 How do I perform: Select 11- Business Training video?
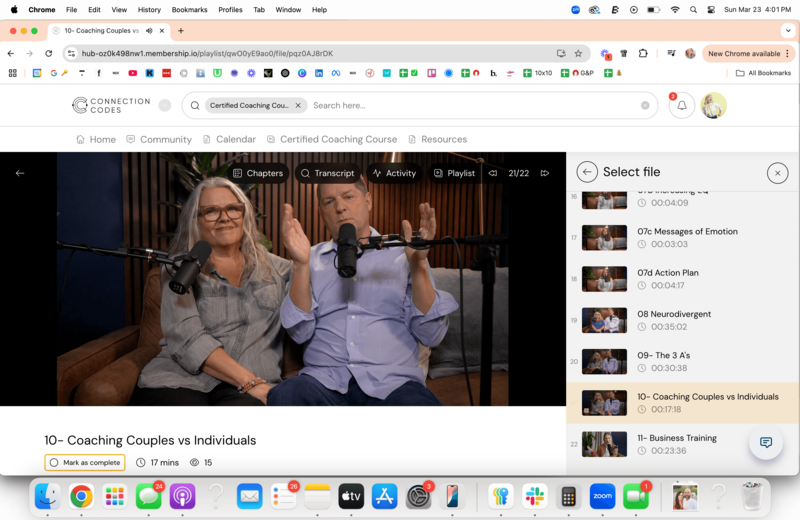point(683,444)
